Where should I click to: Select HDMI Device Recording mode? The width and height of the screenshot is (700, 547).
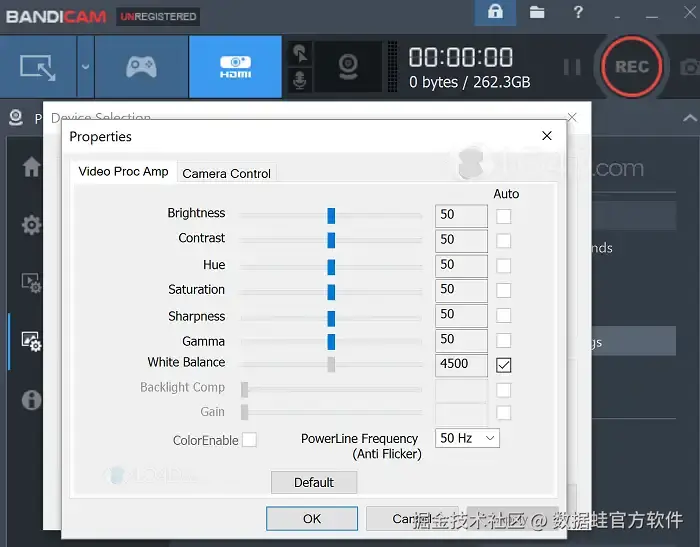(x=235, y=67)
